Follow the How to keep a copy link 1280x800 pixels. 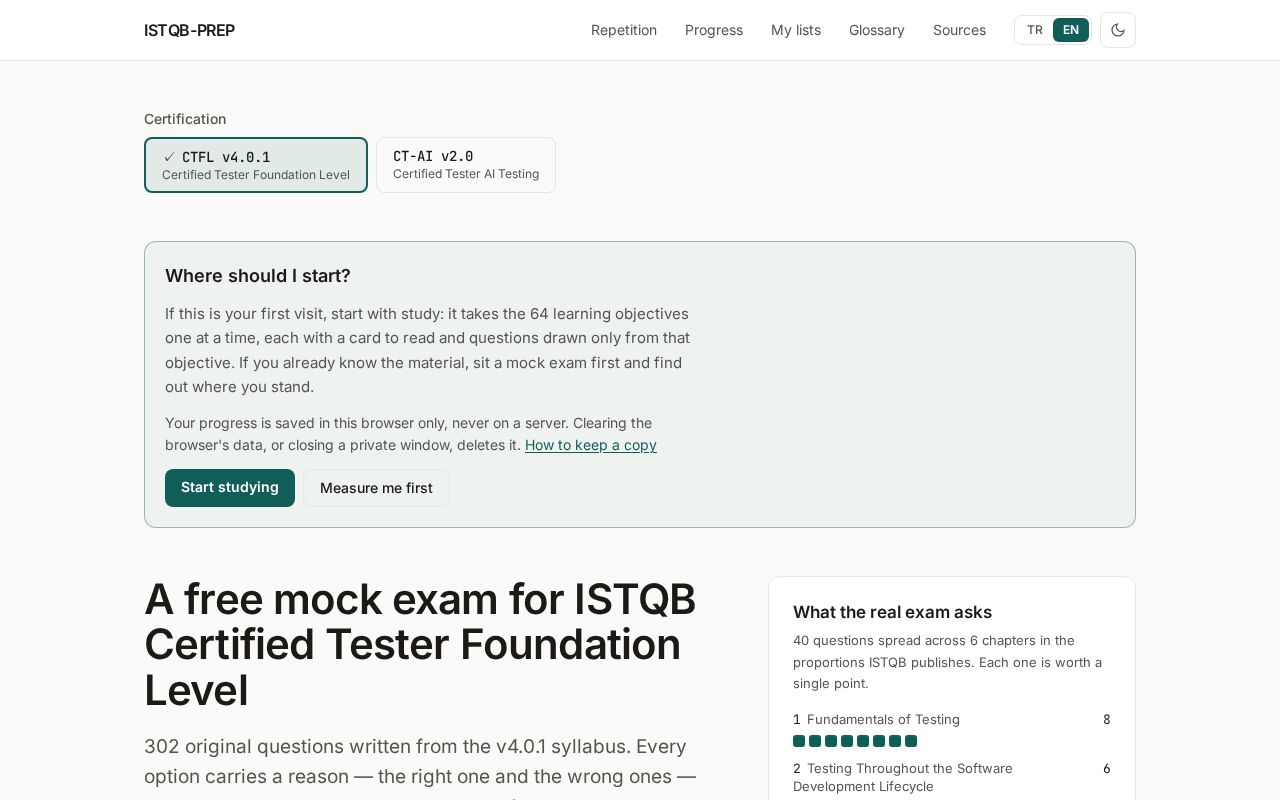(x=591, y=445)
